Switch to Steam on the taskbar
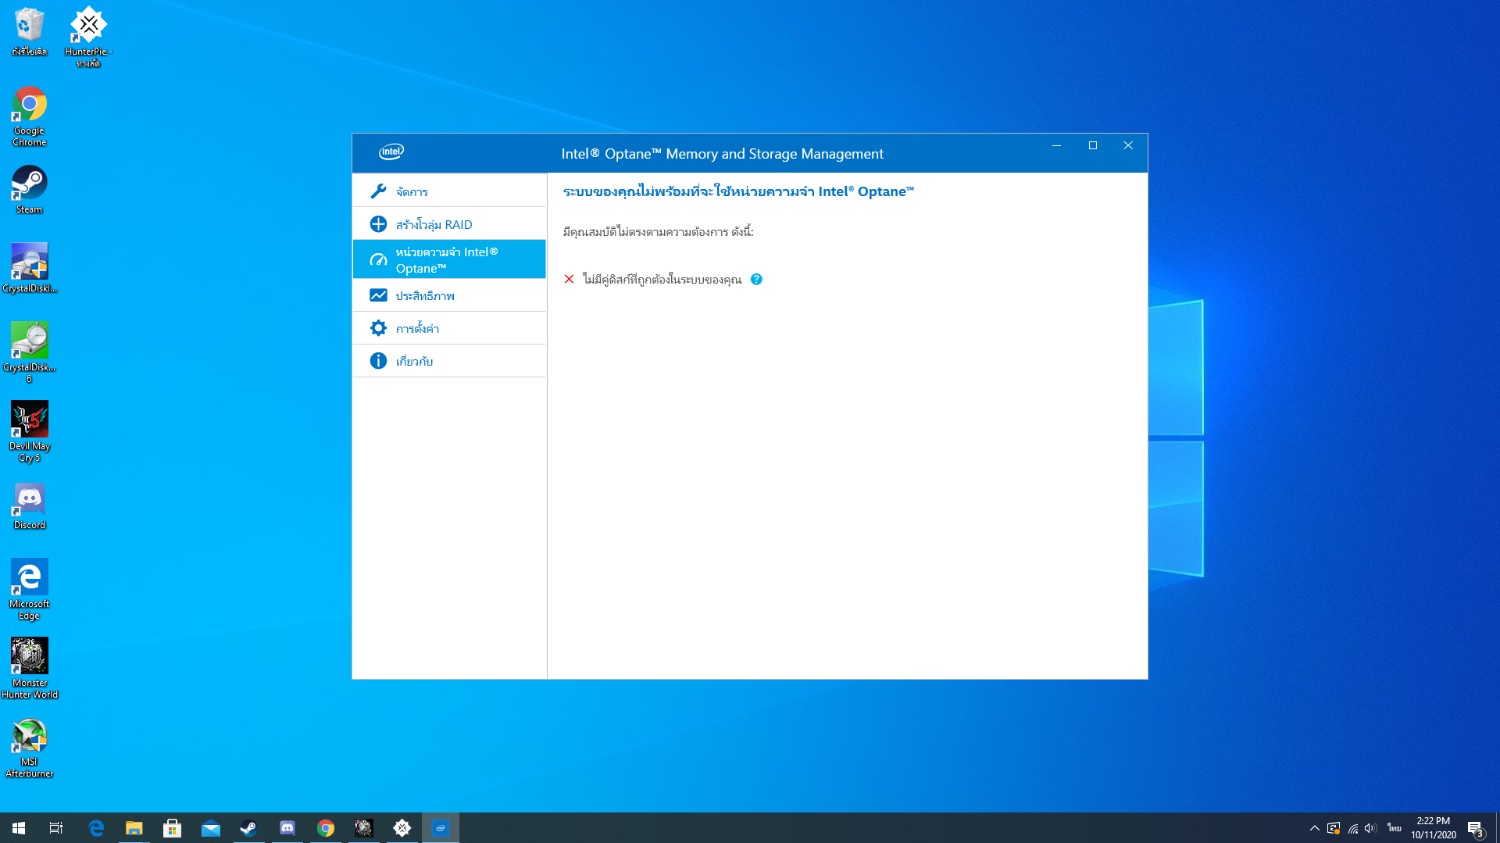 pyautogui.click(x=248, y=828)
